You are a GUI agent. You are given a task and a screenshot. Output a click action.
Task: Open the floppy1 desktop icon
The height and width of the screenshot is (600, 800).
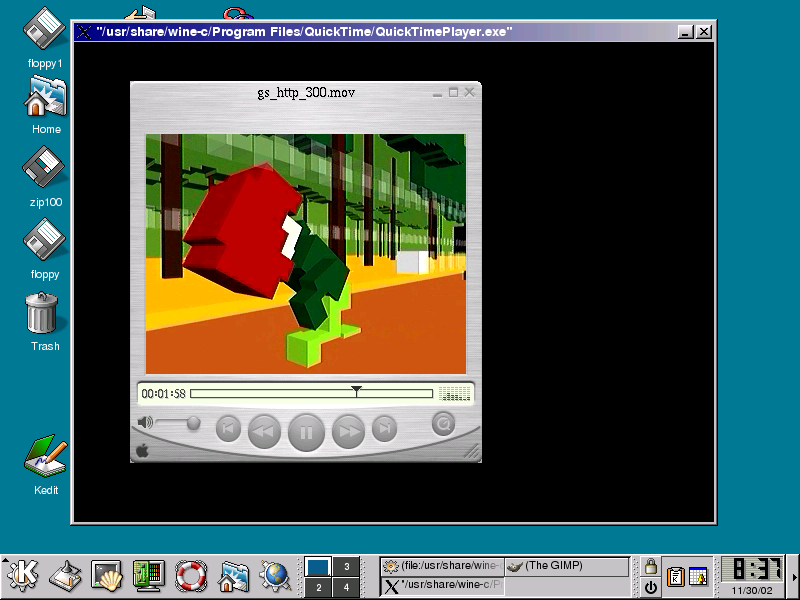coord(45,38)
